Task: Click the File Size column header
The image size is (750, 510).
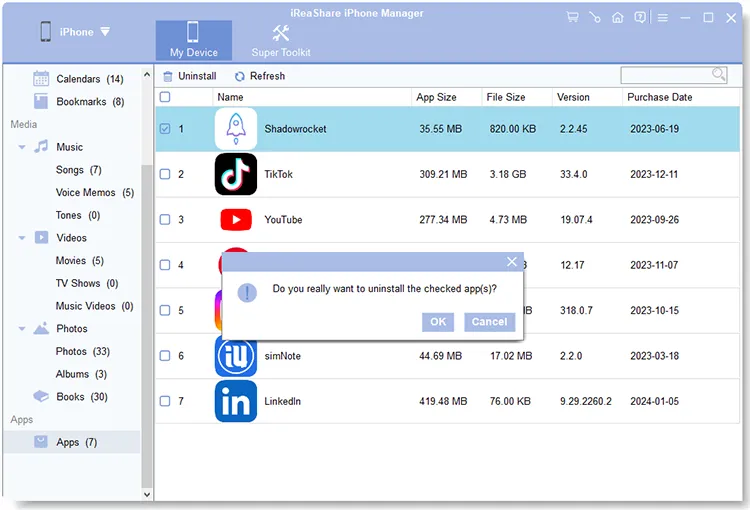Action: [506, 97]
